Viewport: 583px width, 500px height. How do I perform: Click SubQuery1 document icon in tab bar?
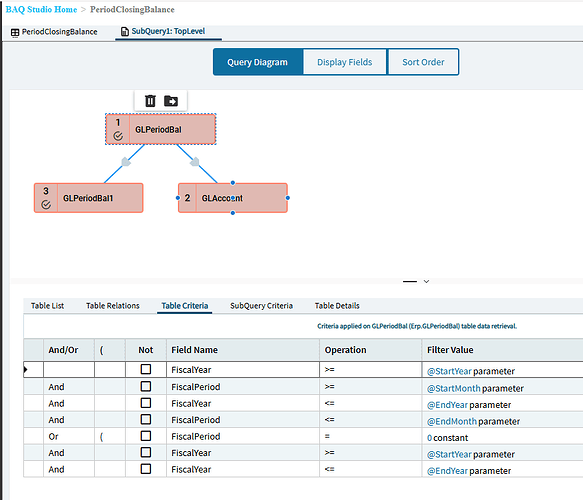point(125,32)
